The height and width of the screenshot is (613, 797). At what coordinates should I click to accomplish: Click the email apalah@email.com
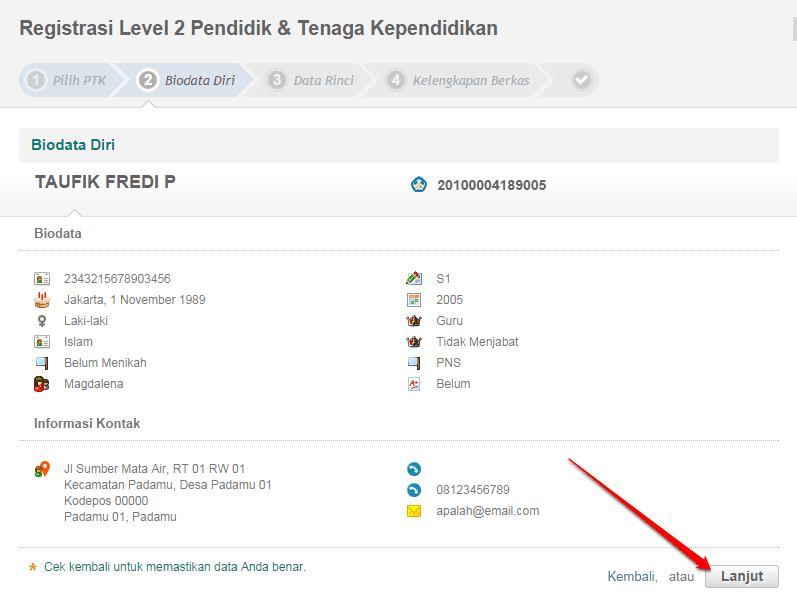(x=487, y=511)
